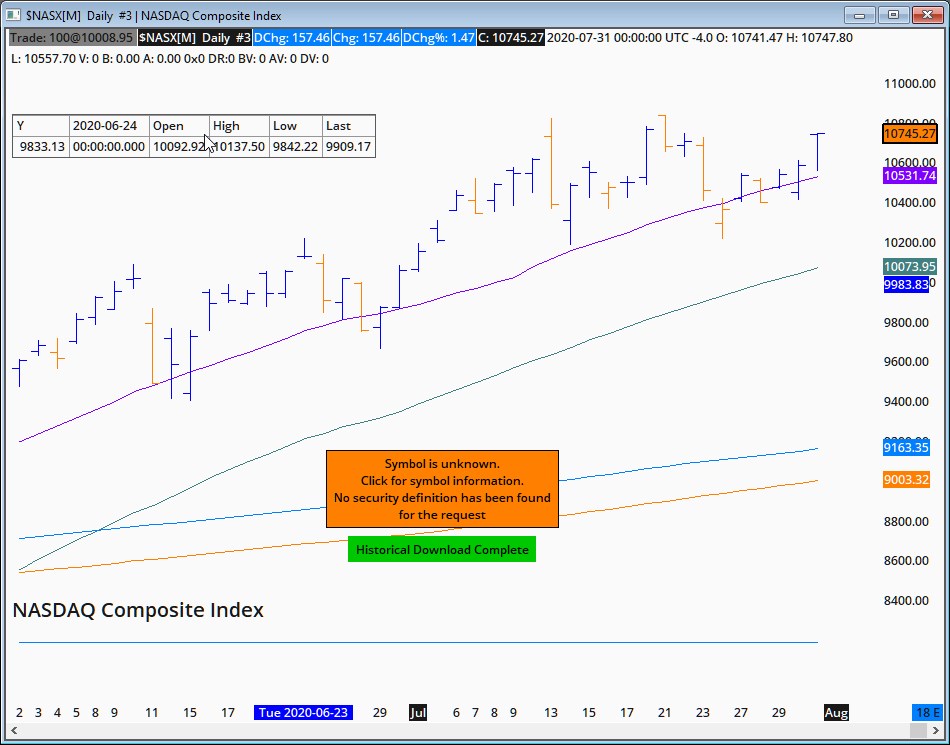Click the orange 'Symbol is unknown' message box
The height and width of the screenshot is (745, 950).
(442, 489)
